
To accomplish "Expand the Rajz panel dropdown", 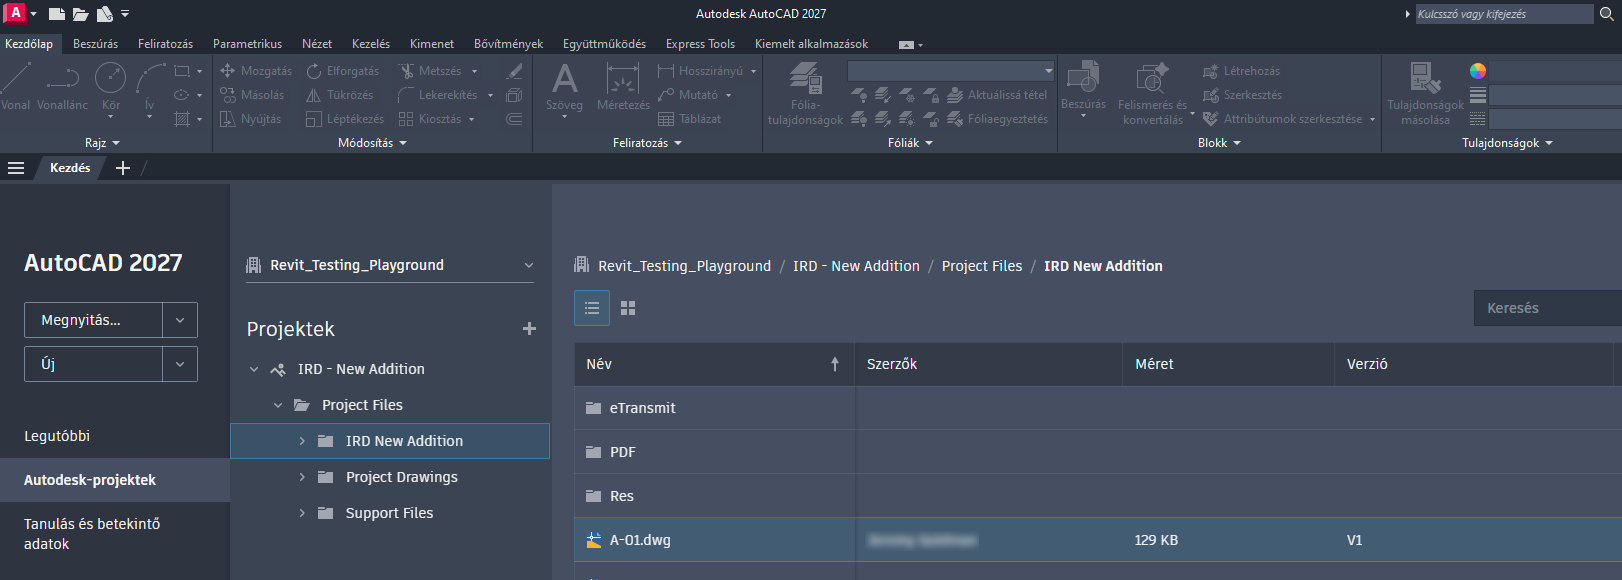I will click(102, 143).
